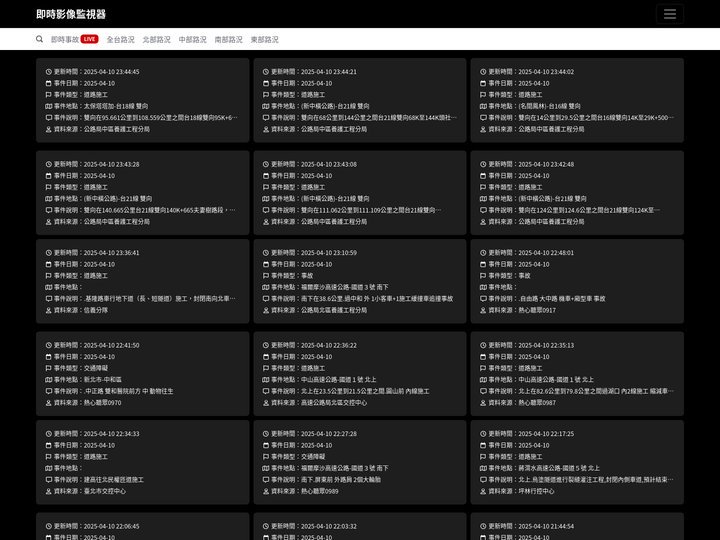Click the clock icon beside 2025-04-10 22:27:28
This screenshot has width=720, height=540.
(x=265, y=434)
